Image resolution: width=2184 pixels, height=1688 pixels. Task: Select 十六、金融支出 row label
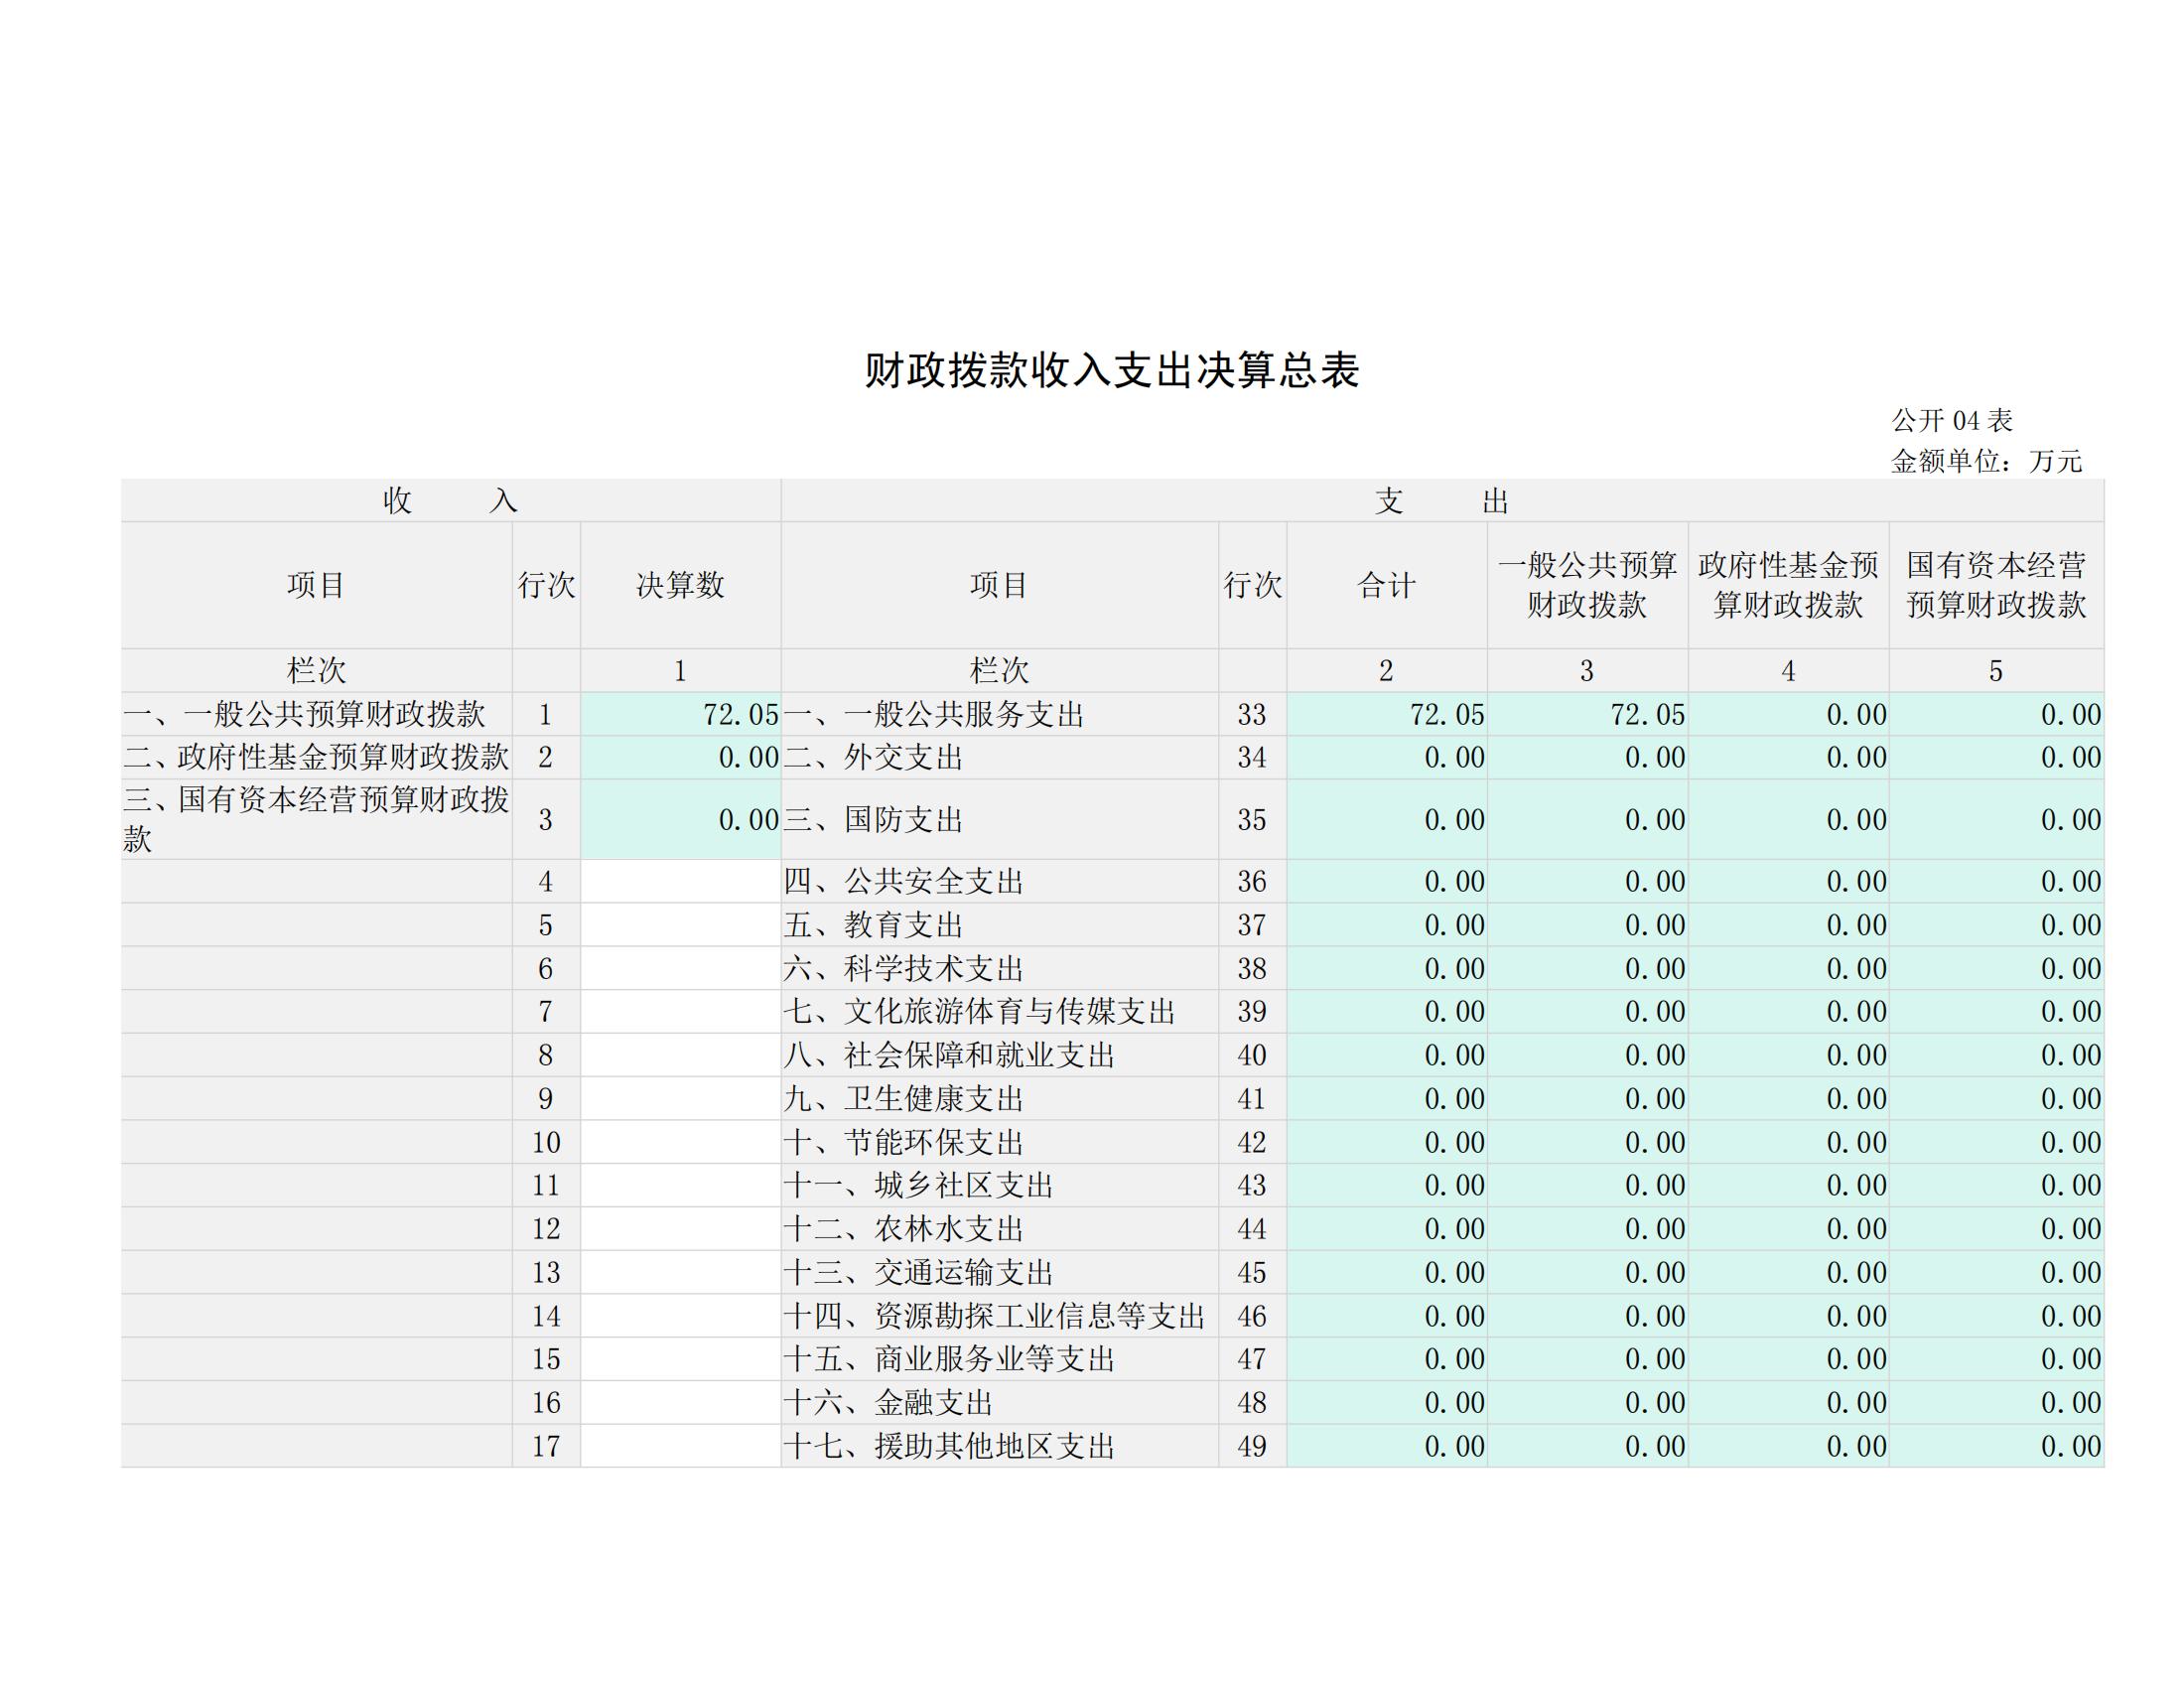tap(888, 1403)
